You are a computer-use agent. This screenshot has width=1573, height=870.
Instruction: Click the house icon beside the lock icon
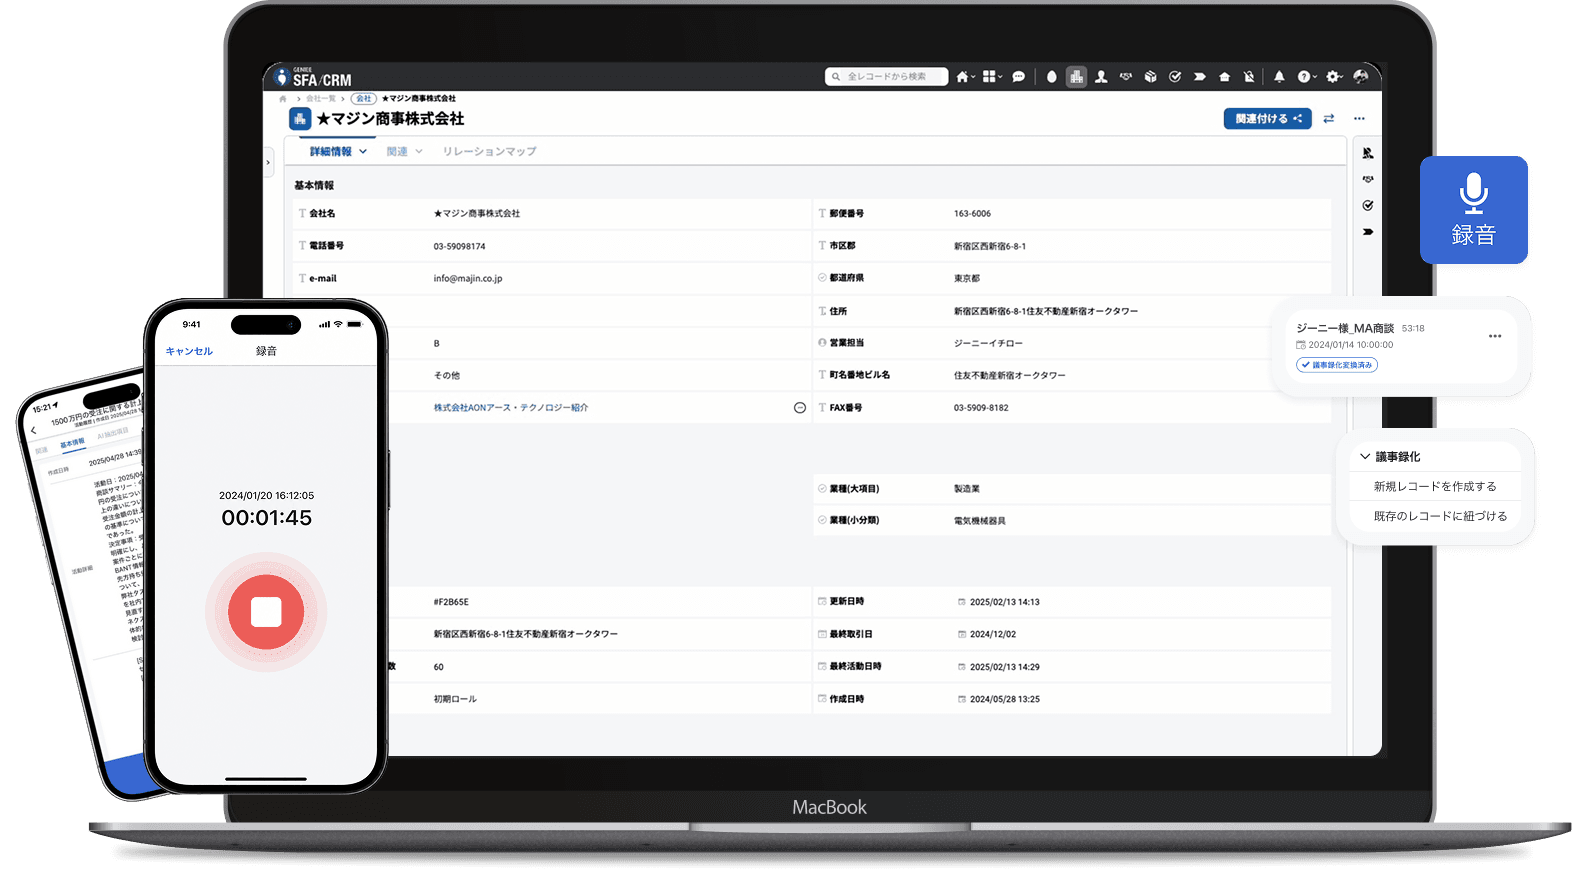point(1224,77)
